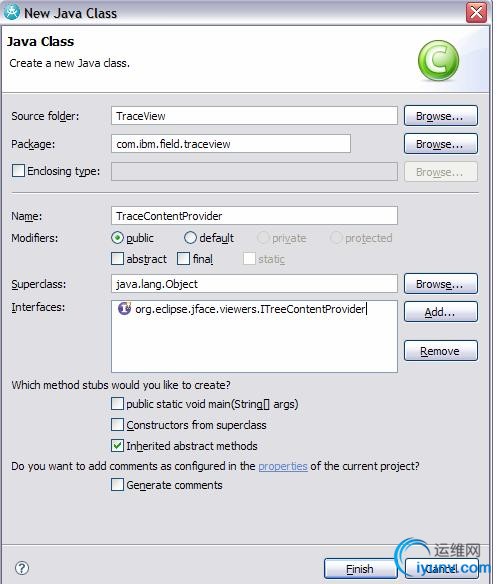Open the project properties link
The image size is (497, 584).
click(283, 466)
